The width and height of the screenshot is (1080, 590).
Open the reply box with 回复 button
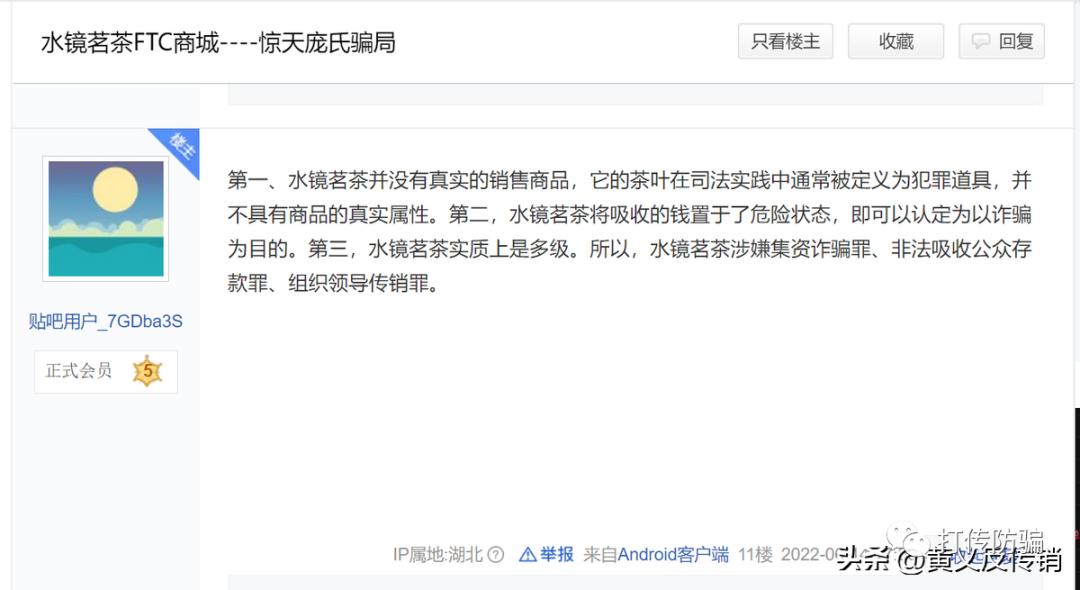tap(1001, 41)
